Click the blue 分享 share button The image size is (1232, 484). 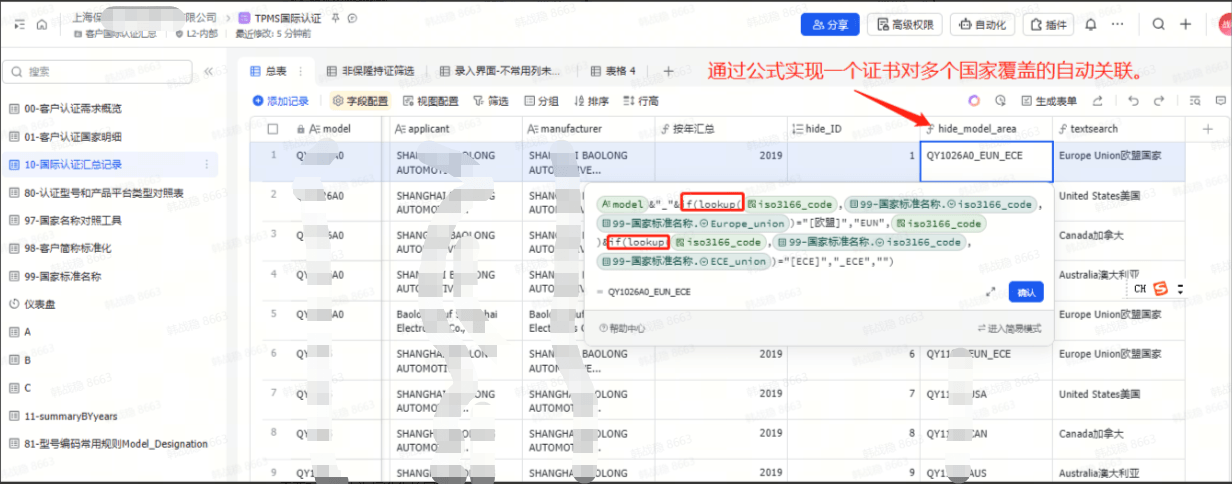(x=830, y=24)
